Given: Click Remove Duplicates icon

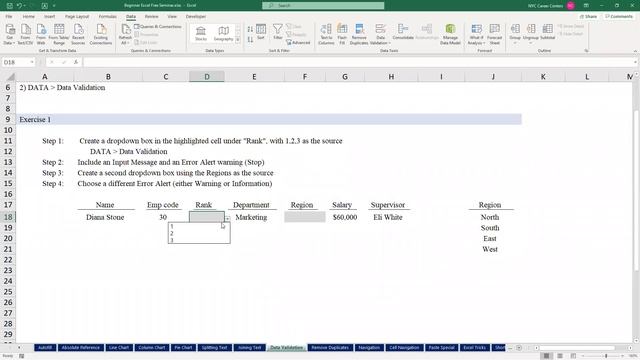Looking at the screenshot, I should tap(359, 34).
